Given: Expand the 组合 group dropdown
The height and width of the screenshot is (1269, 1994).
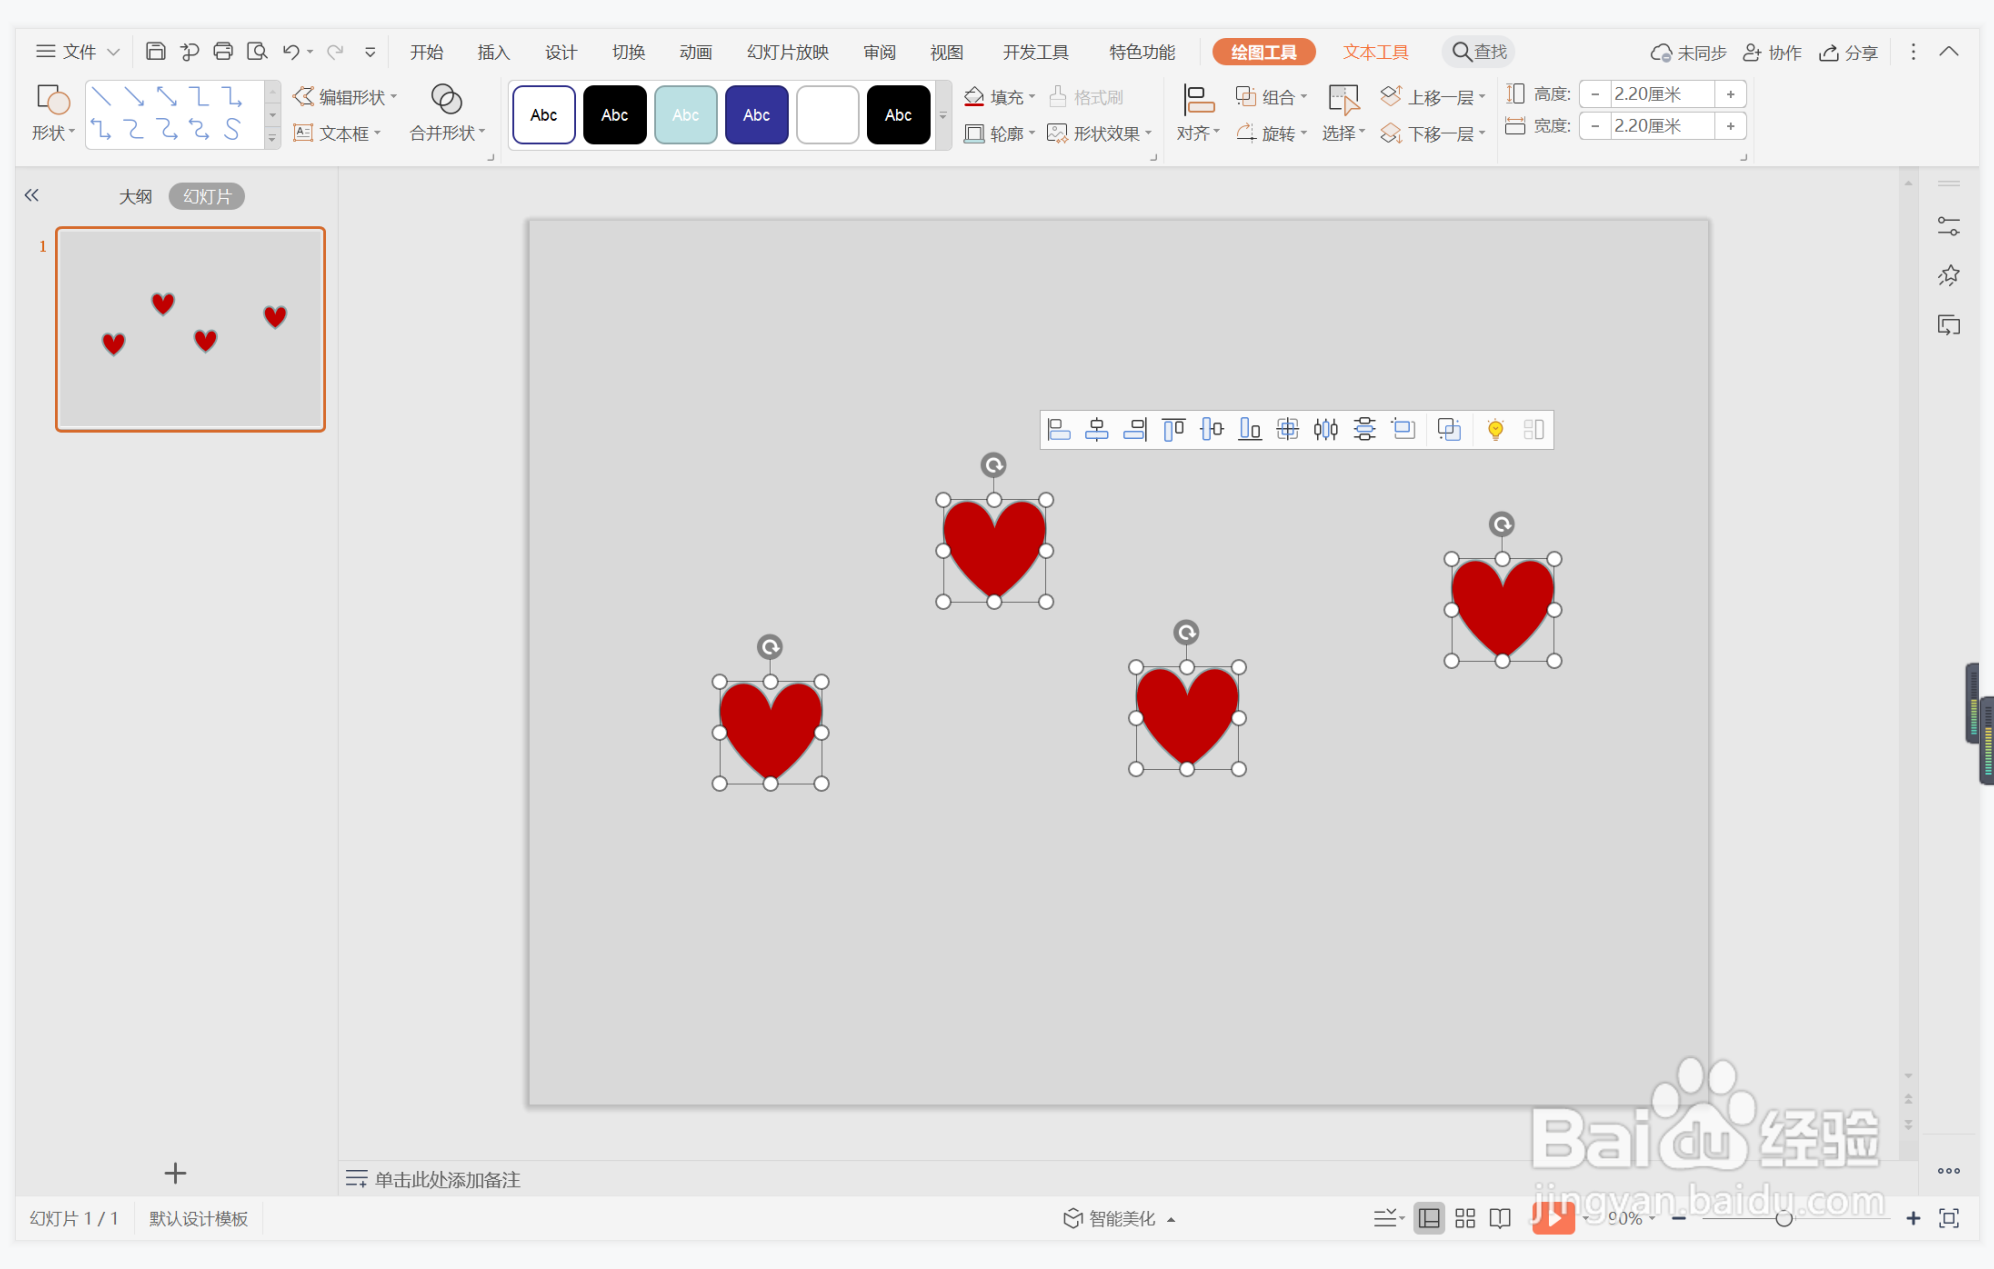Looking at the screenshot, I should [x=1272, y=97].
